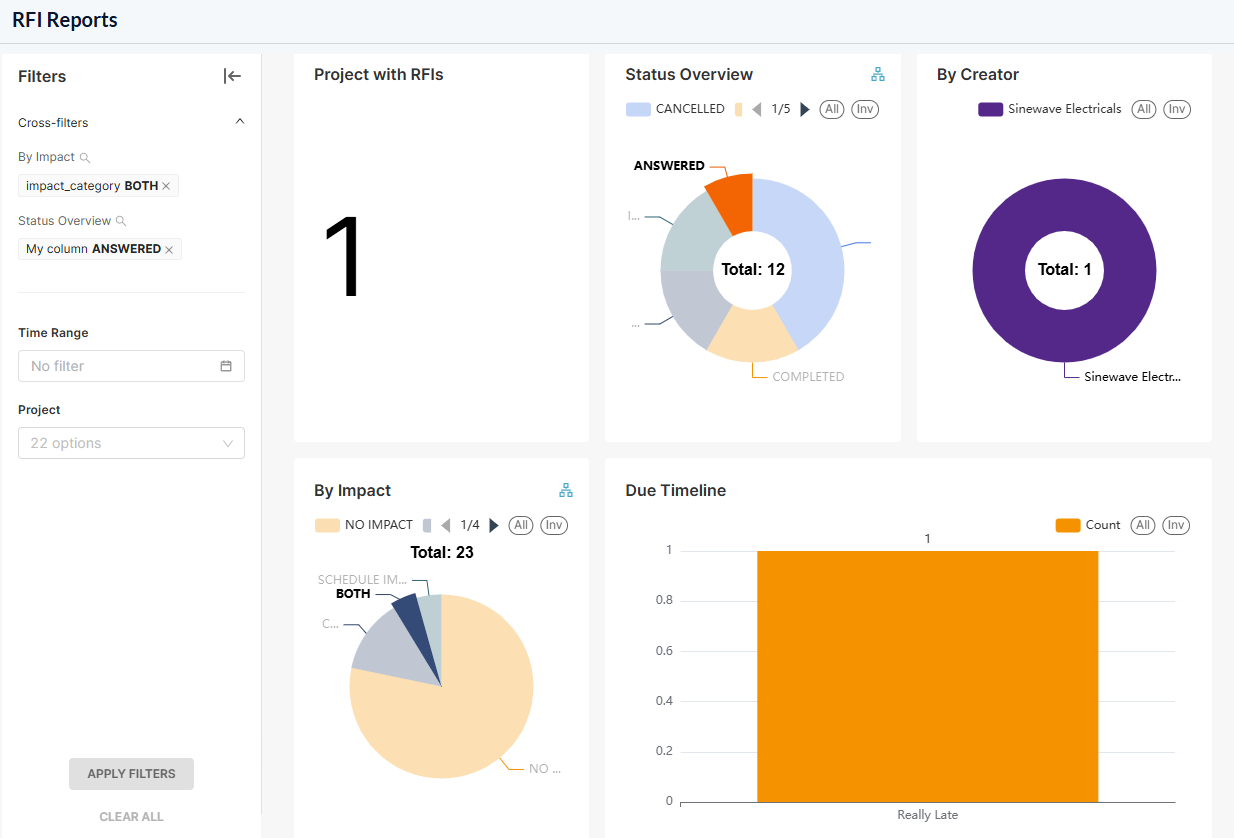Click the search icon beside Status Overview filter
The width and height of the screenshot is (1234, 838).
coord(121,221)
